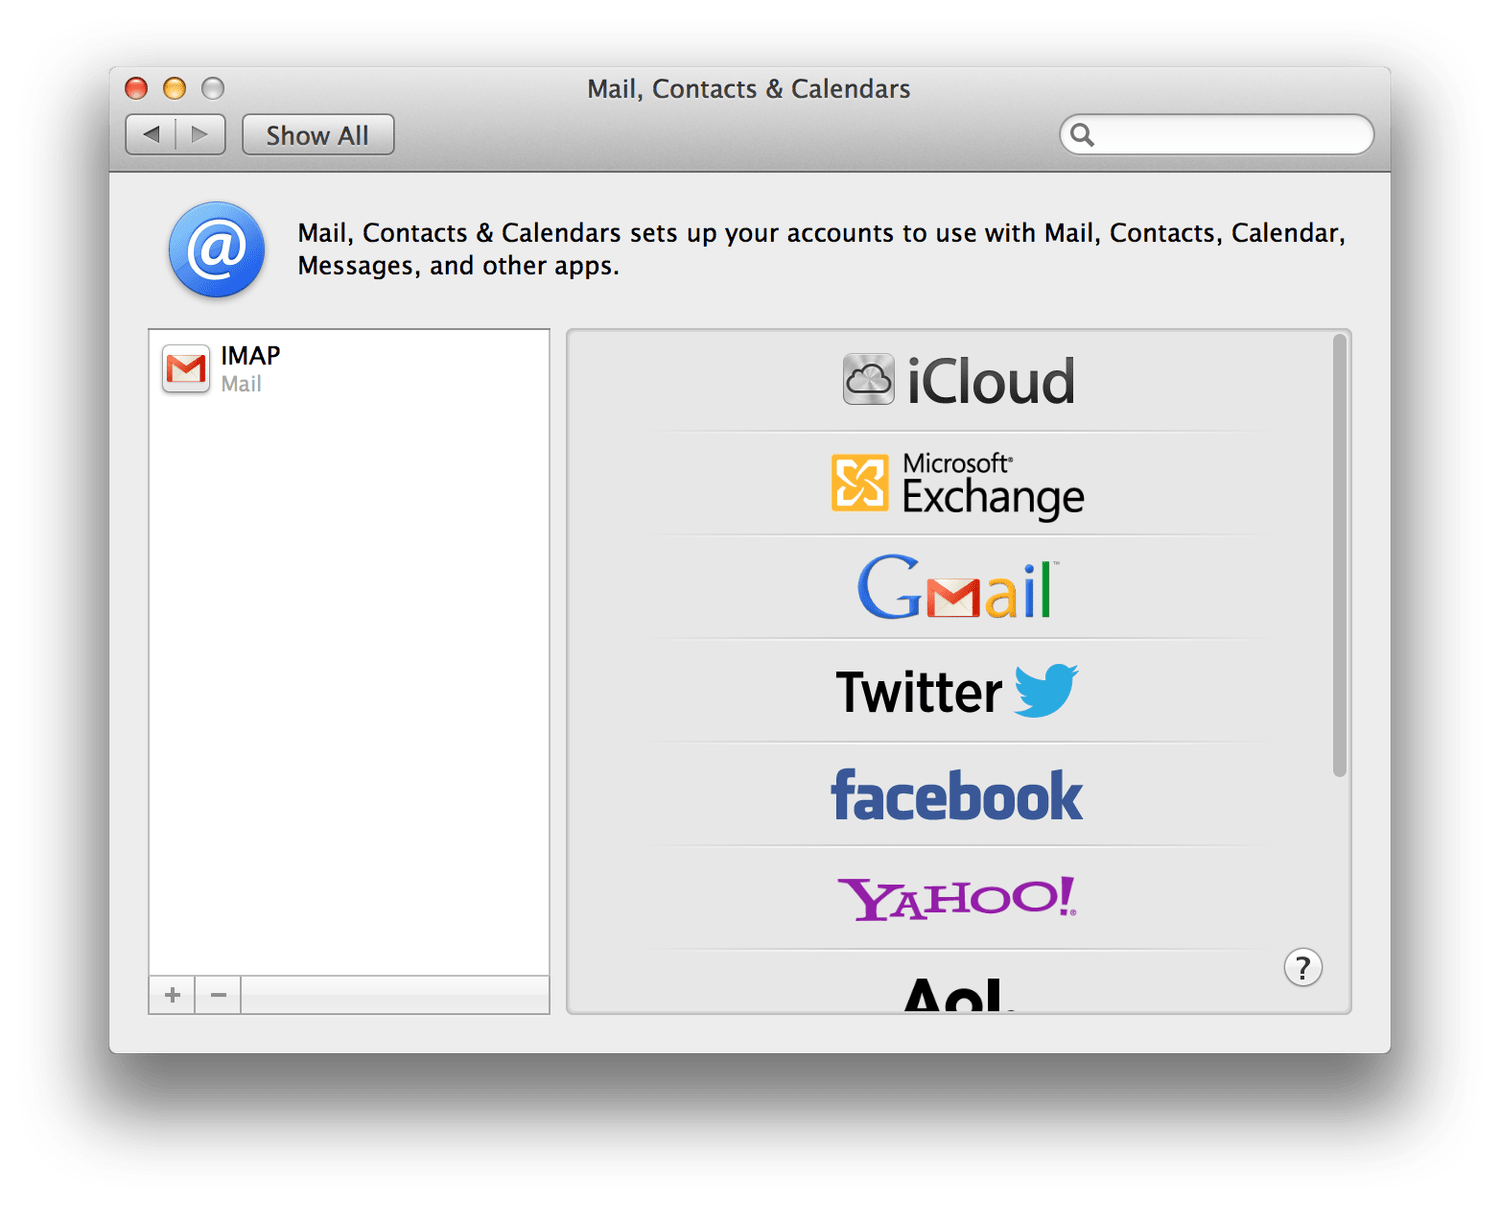Click the magnifying glass search icon
The width and height of the screenshot is (1500, 1205).
pos(1082,134)
